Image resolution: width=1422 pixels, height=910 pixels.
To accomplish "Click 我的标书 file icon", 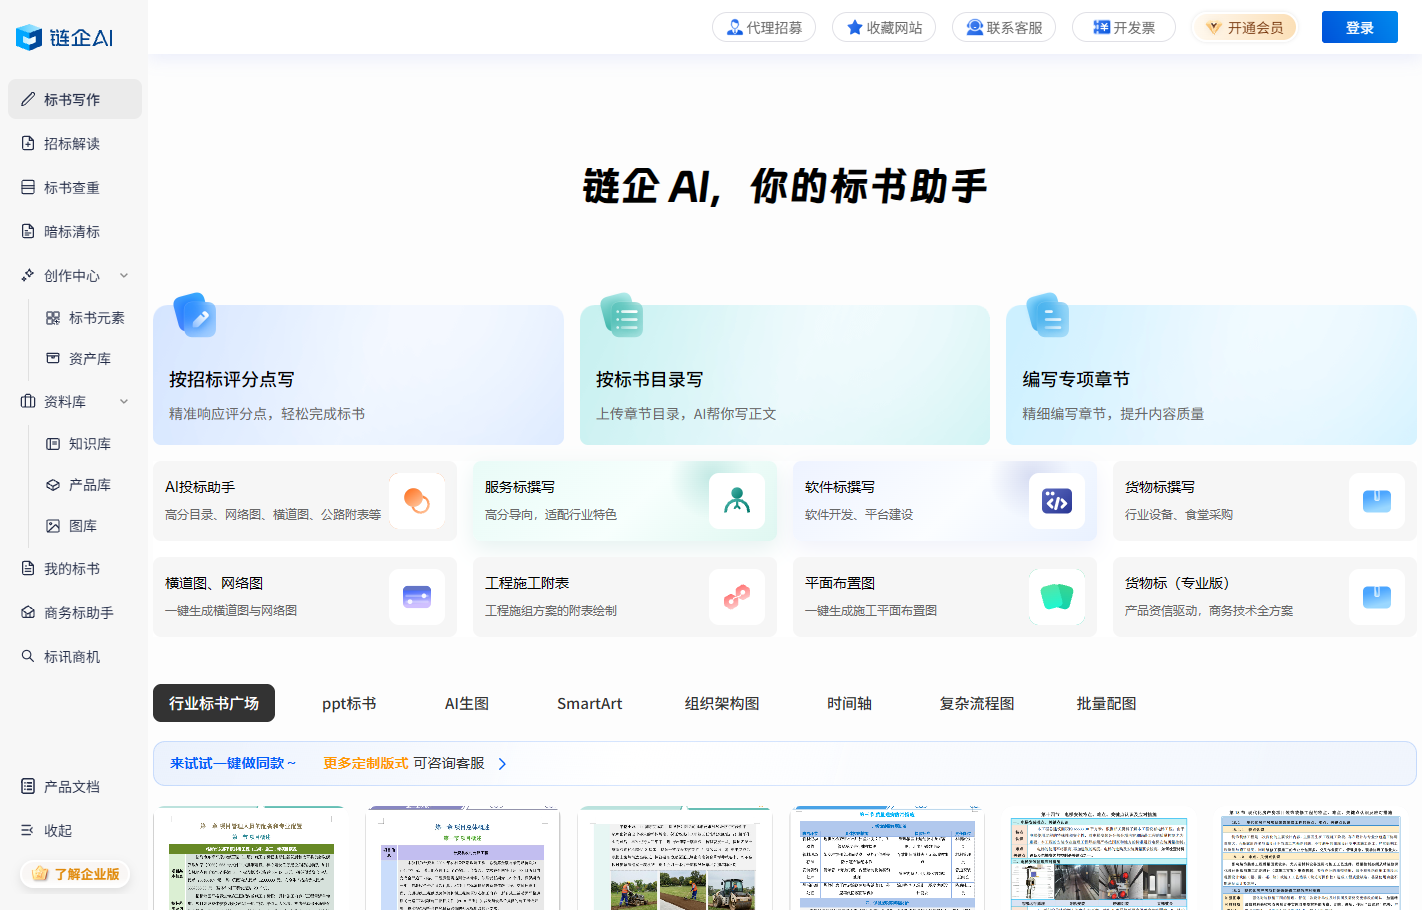I will coord(28,568).
